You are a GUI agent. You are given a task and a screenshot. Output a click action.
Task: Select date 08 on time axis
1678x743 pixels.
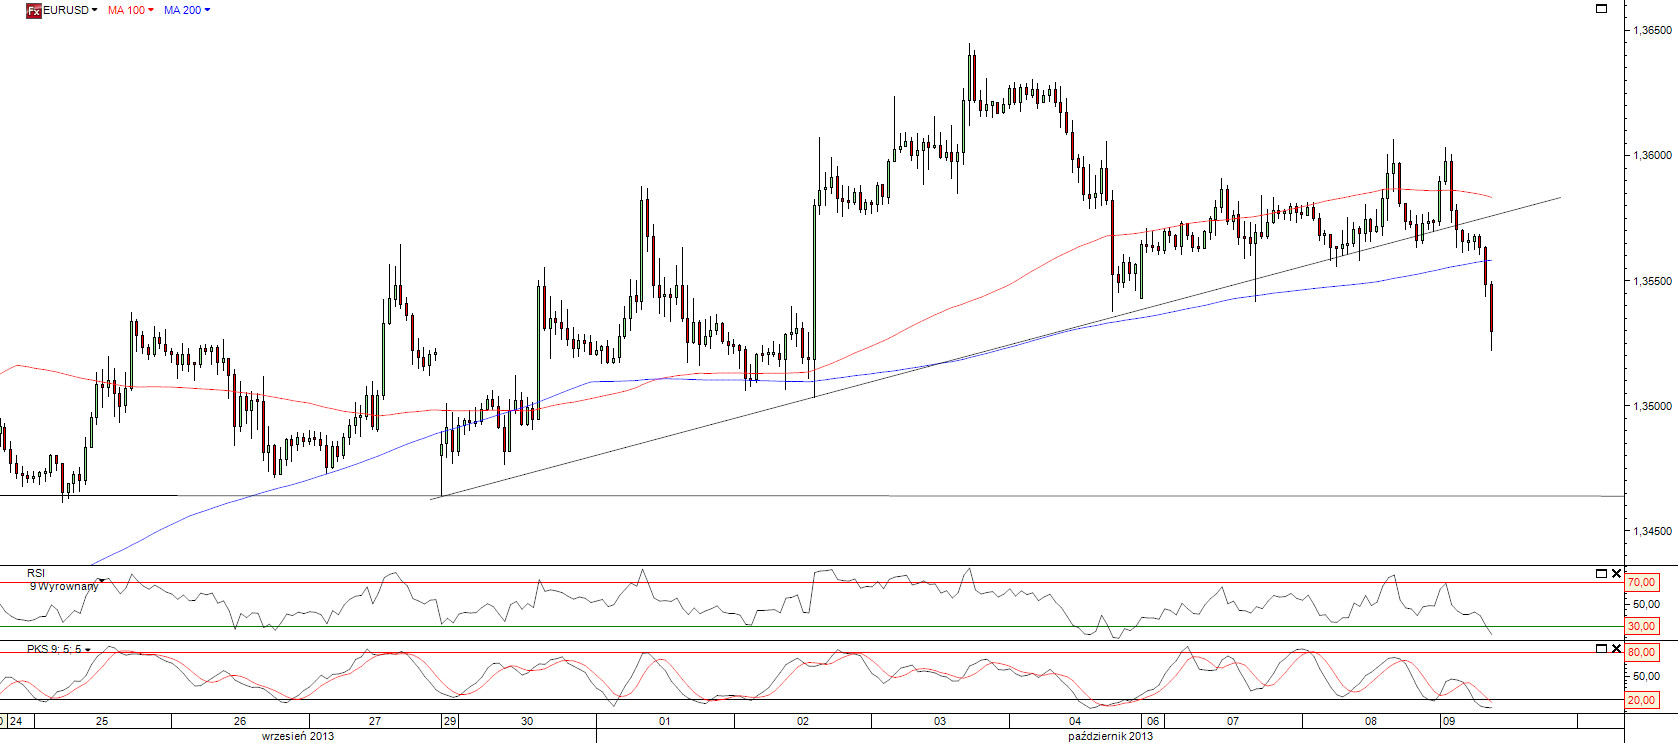tap(1371, 721)
